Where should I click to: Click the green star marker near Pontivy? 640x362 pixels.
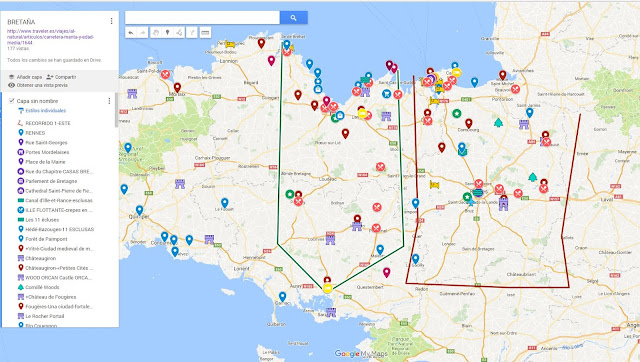tap(289, 194)
